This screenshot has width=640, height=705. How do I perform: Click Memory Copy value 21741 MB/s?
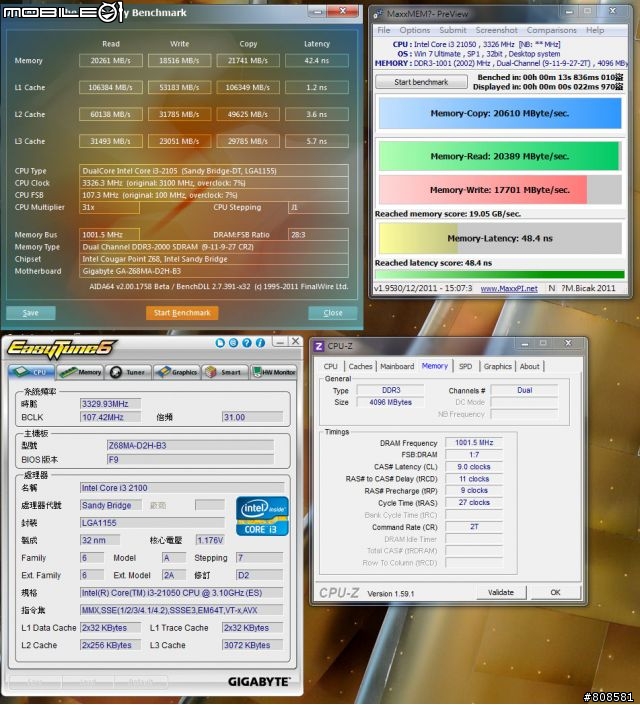point(248,60)
